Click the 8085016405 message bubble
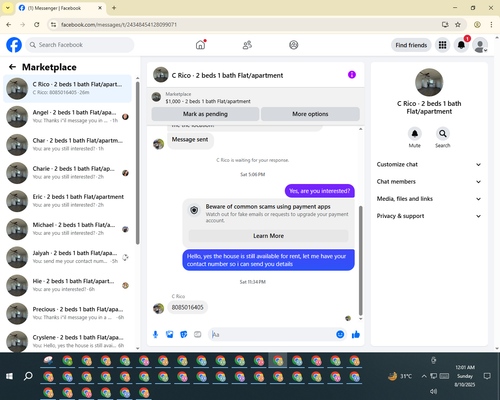 click(187, 307)
